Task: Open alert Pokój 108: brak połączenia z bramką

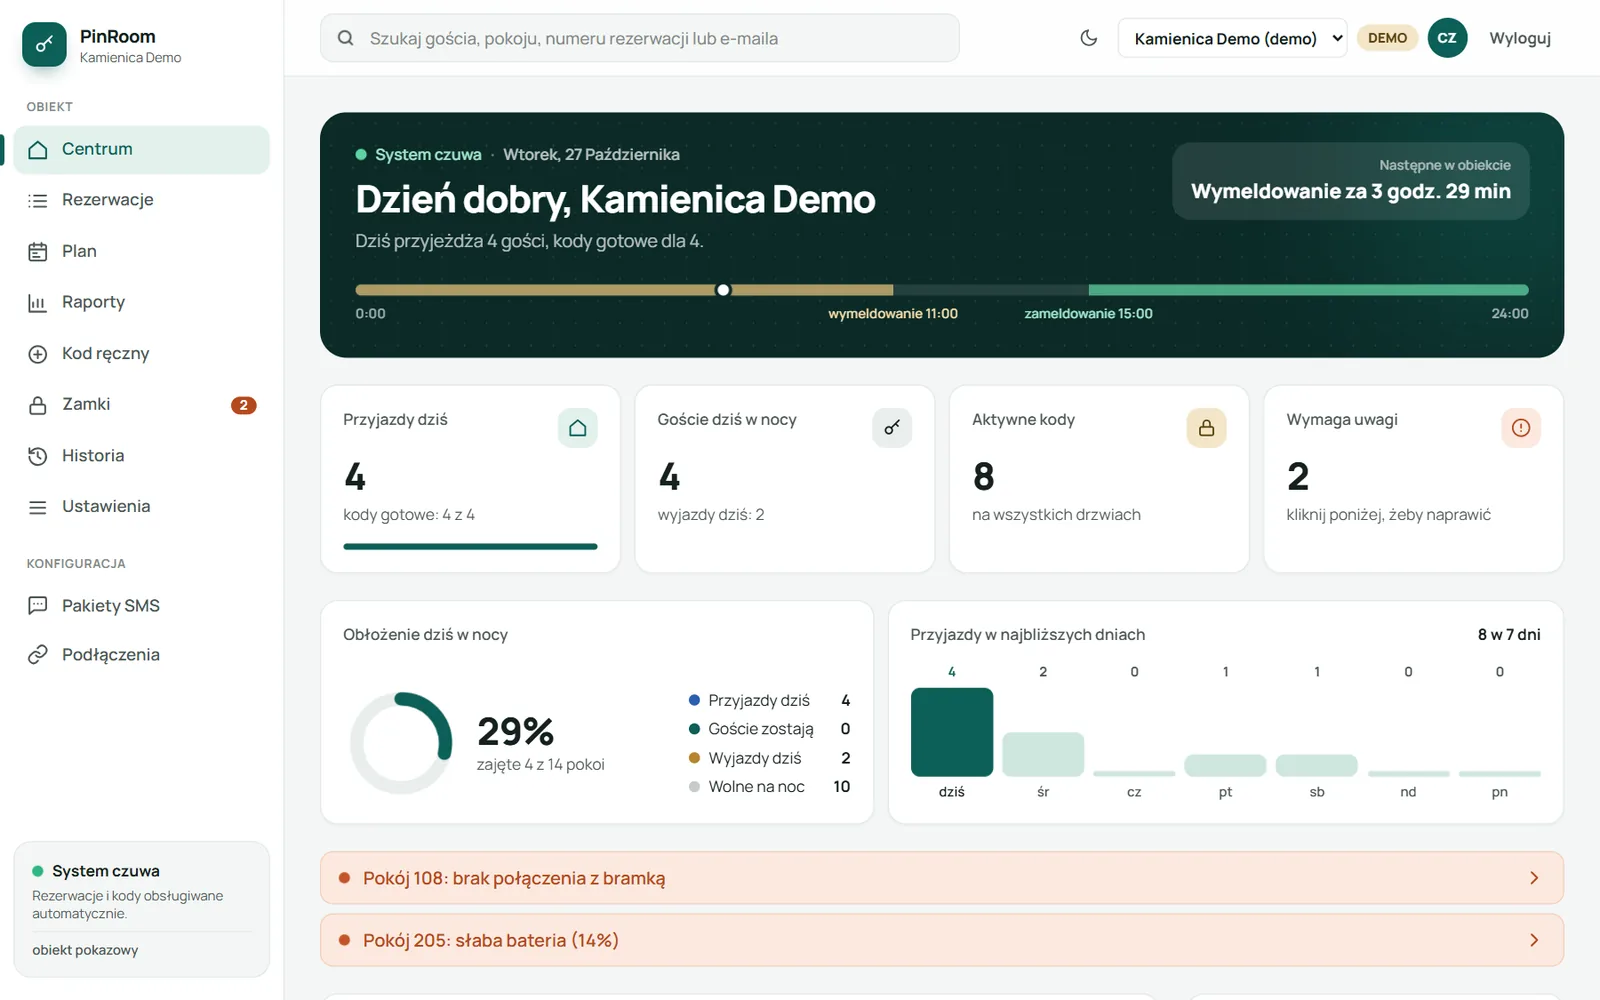Action: tap(942, 878)
